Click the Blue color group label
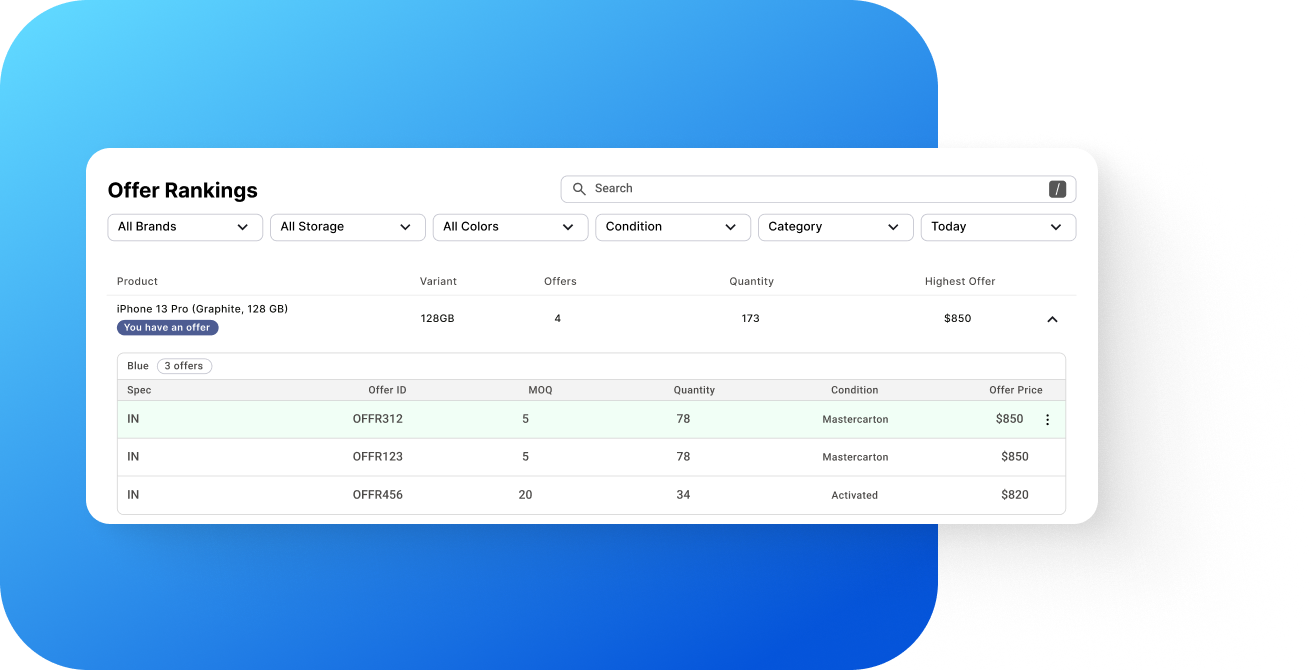Viewport: 1312px width, 670px height. [138, 366]
